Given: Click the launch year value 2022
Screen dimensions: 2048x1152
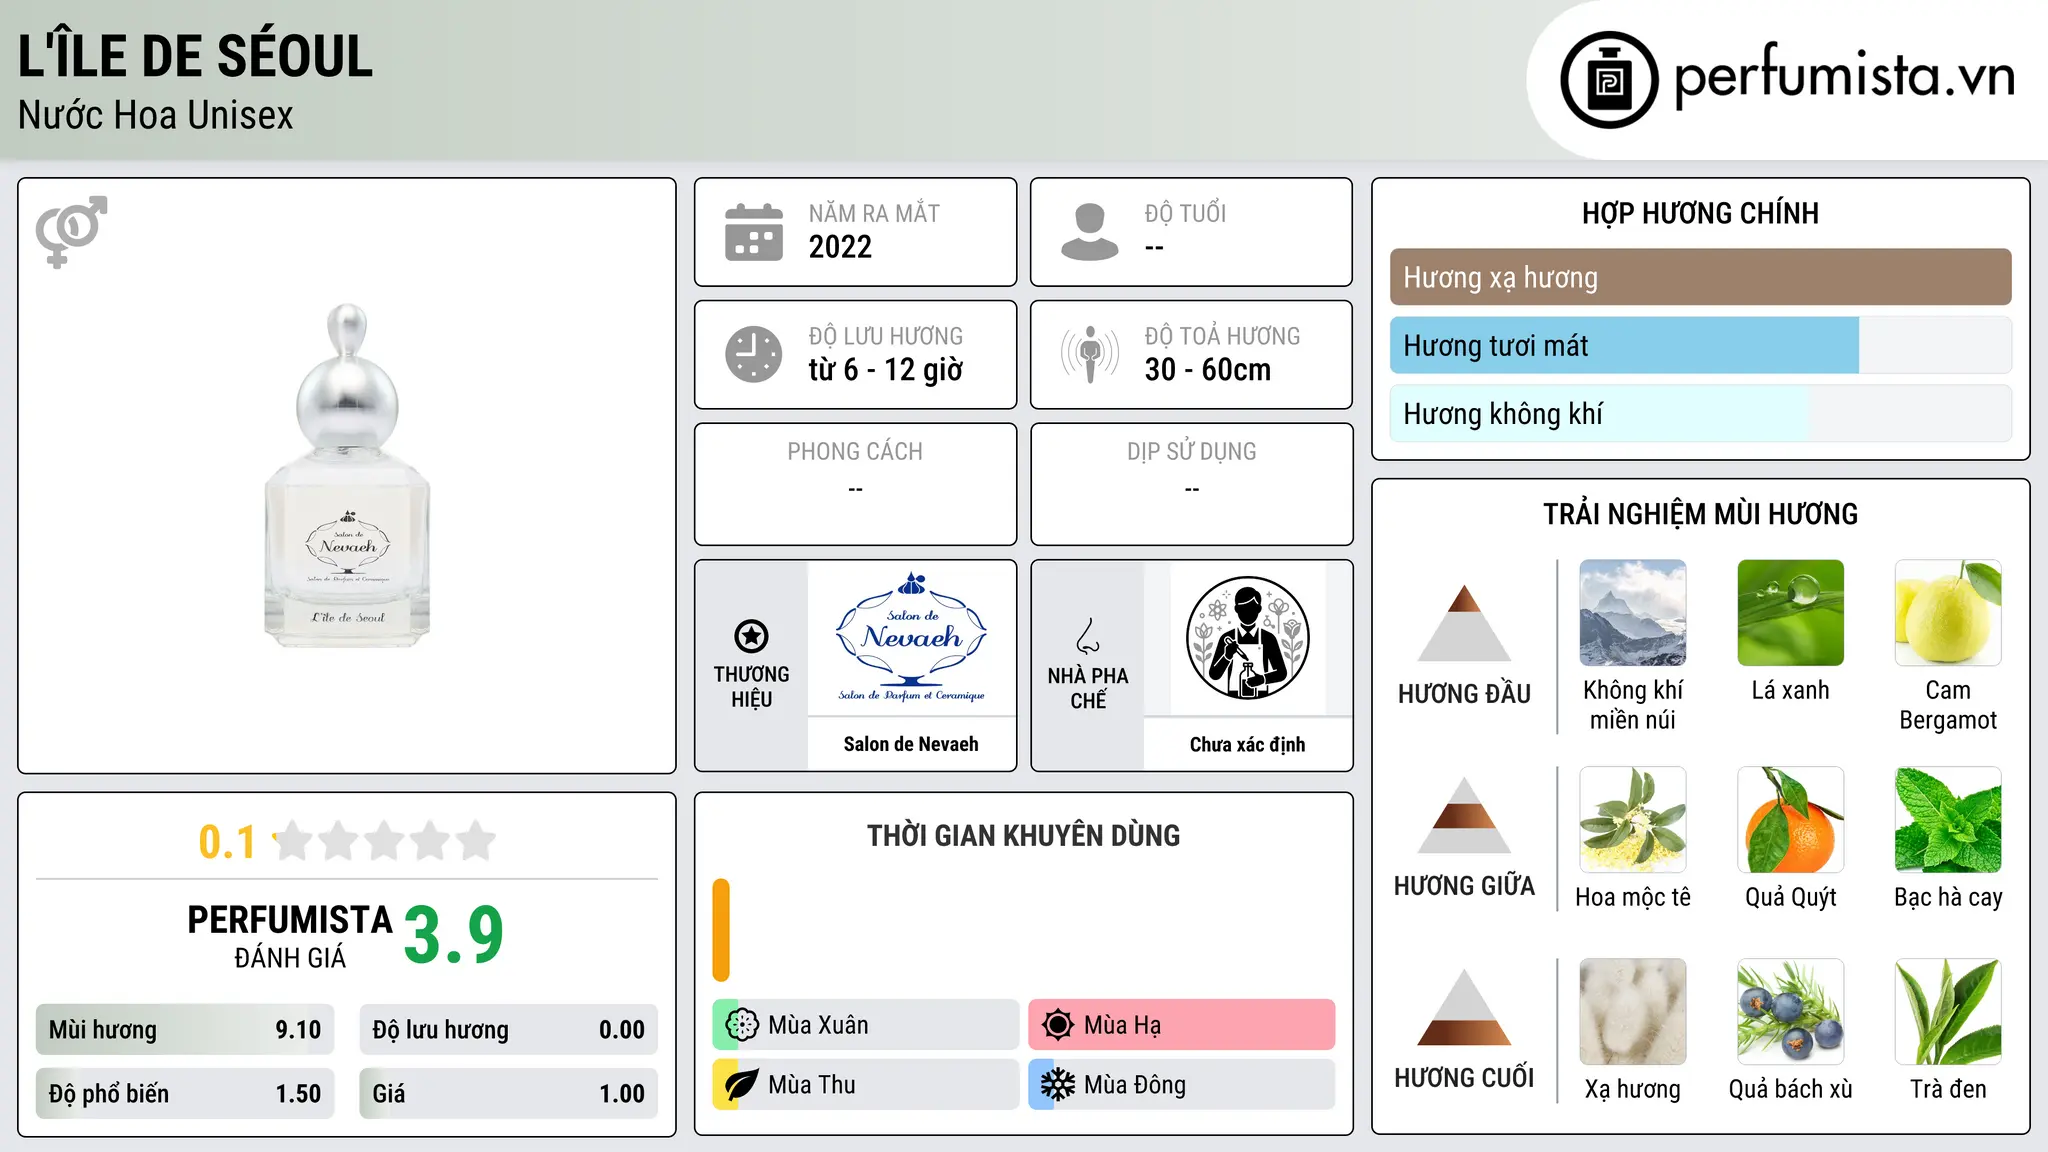Looking at the screenshot, I should [x=840, y=247].
